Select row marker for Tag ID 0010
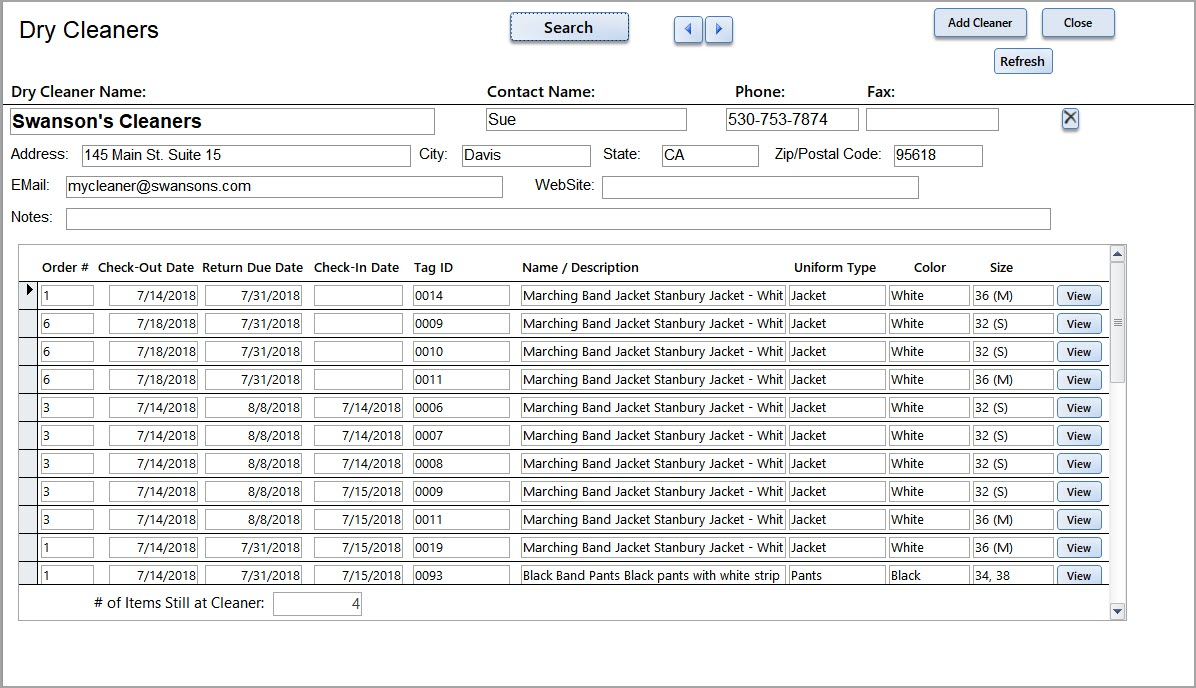The image size is (1196, 688). point(29,352)
